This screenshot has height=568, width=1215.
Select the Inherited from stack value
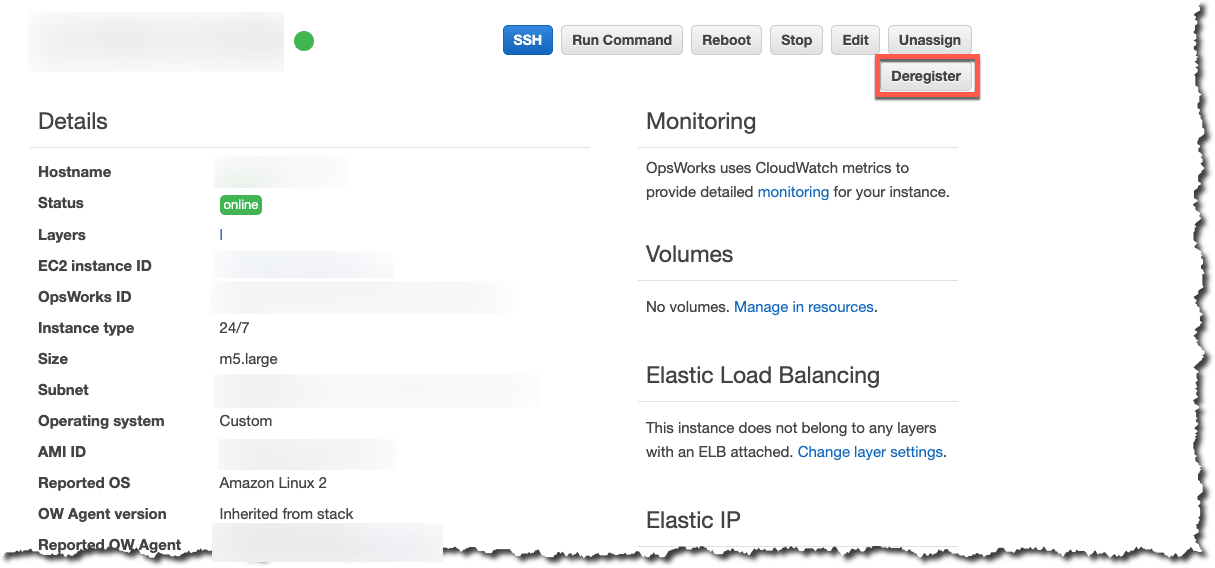click(x=287, y=514)
